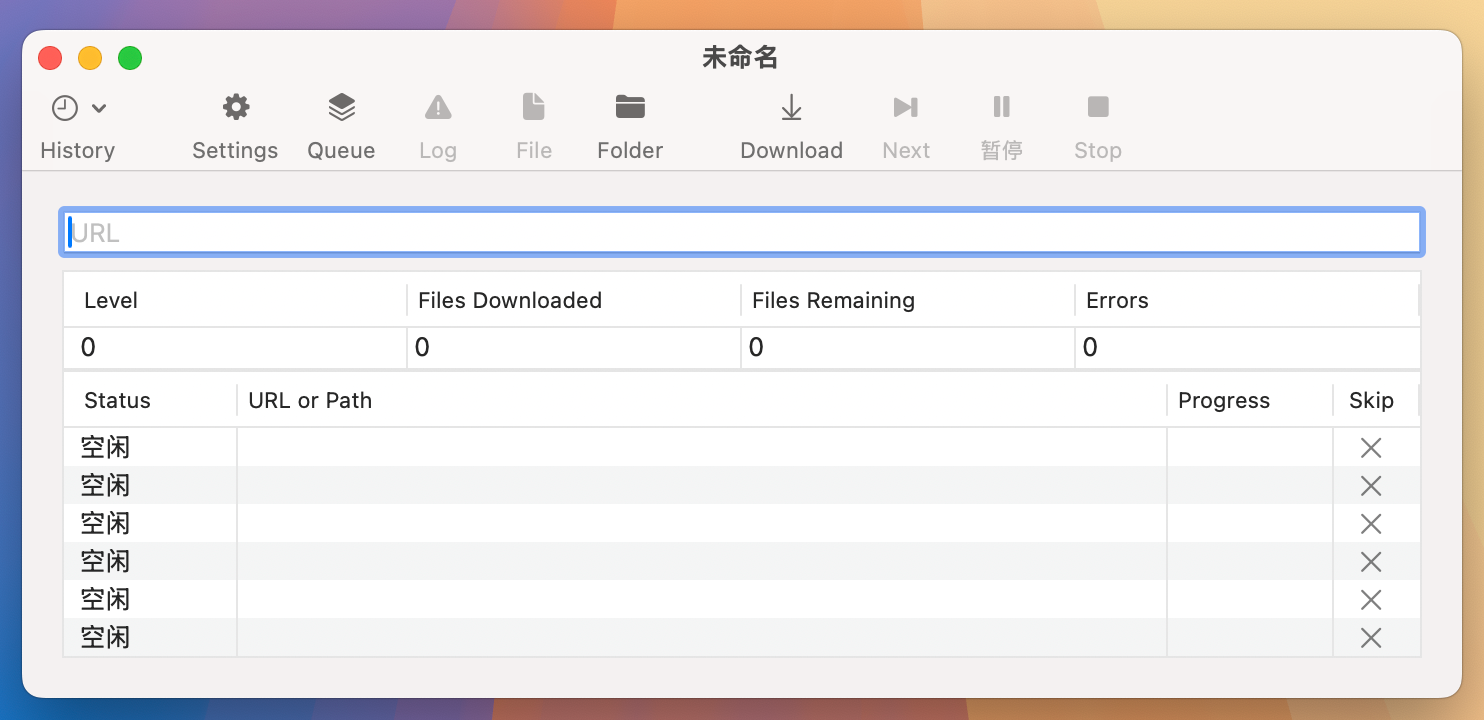Start downloading with the Download arrow icon
Viewport: 1484px width, 720px height.
tap(791, 106)
